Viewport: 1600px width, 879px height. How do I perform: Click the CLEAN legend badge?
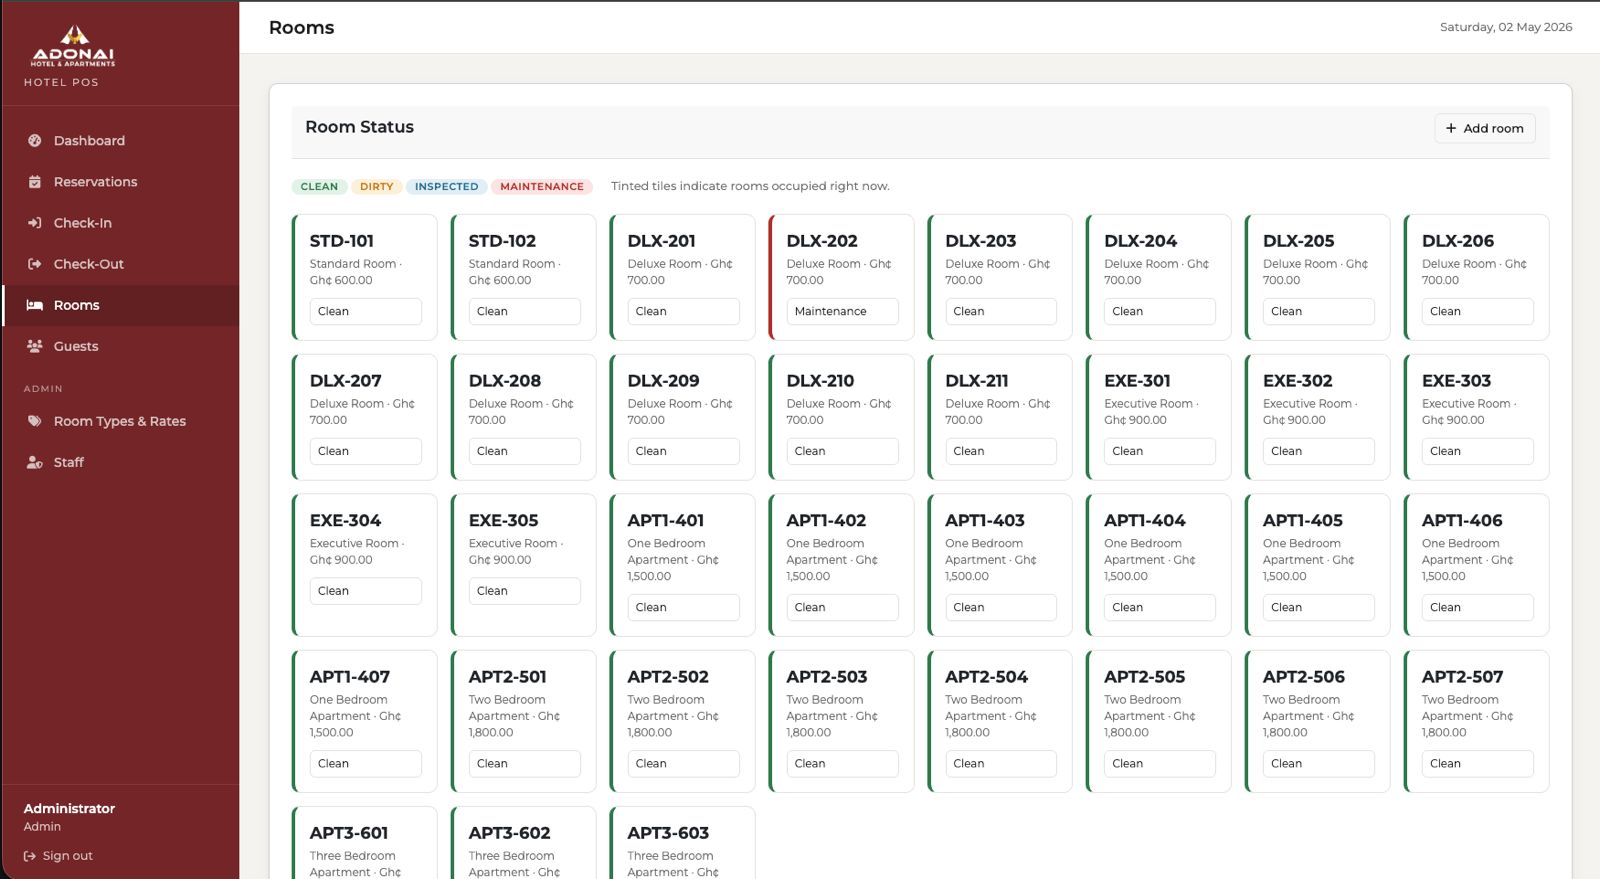coord(319,187)
